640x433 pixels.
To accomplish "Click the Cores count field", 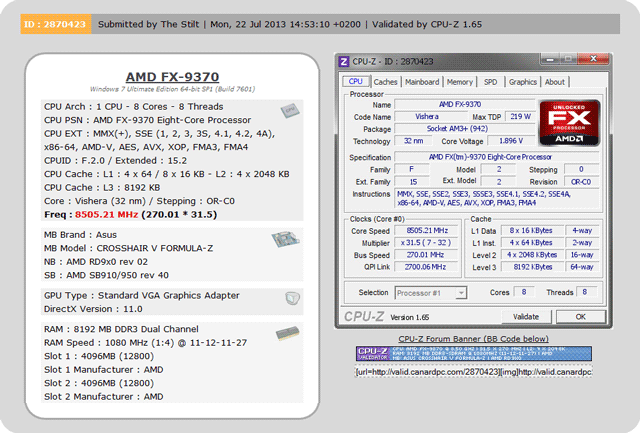I will 524,292.
